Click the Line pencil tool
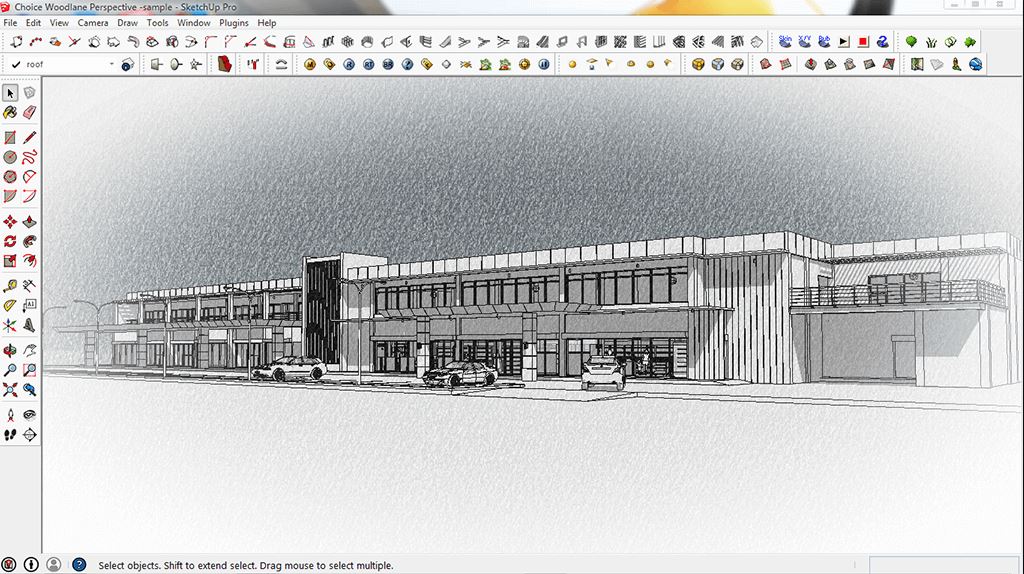The image size is (1024, 574). point(29,137)
